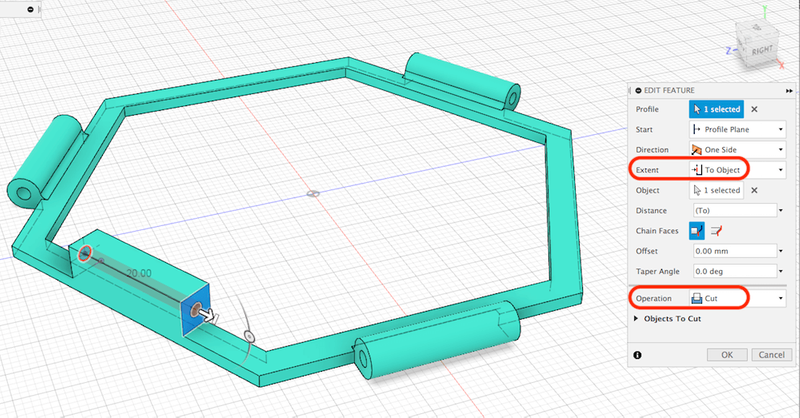800x418 pixels.
Task: Collapse the browser panel minus icon
Action: pos(32,9)
